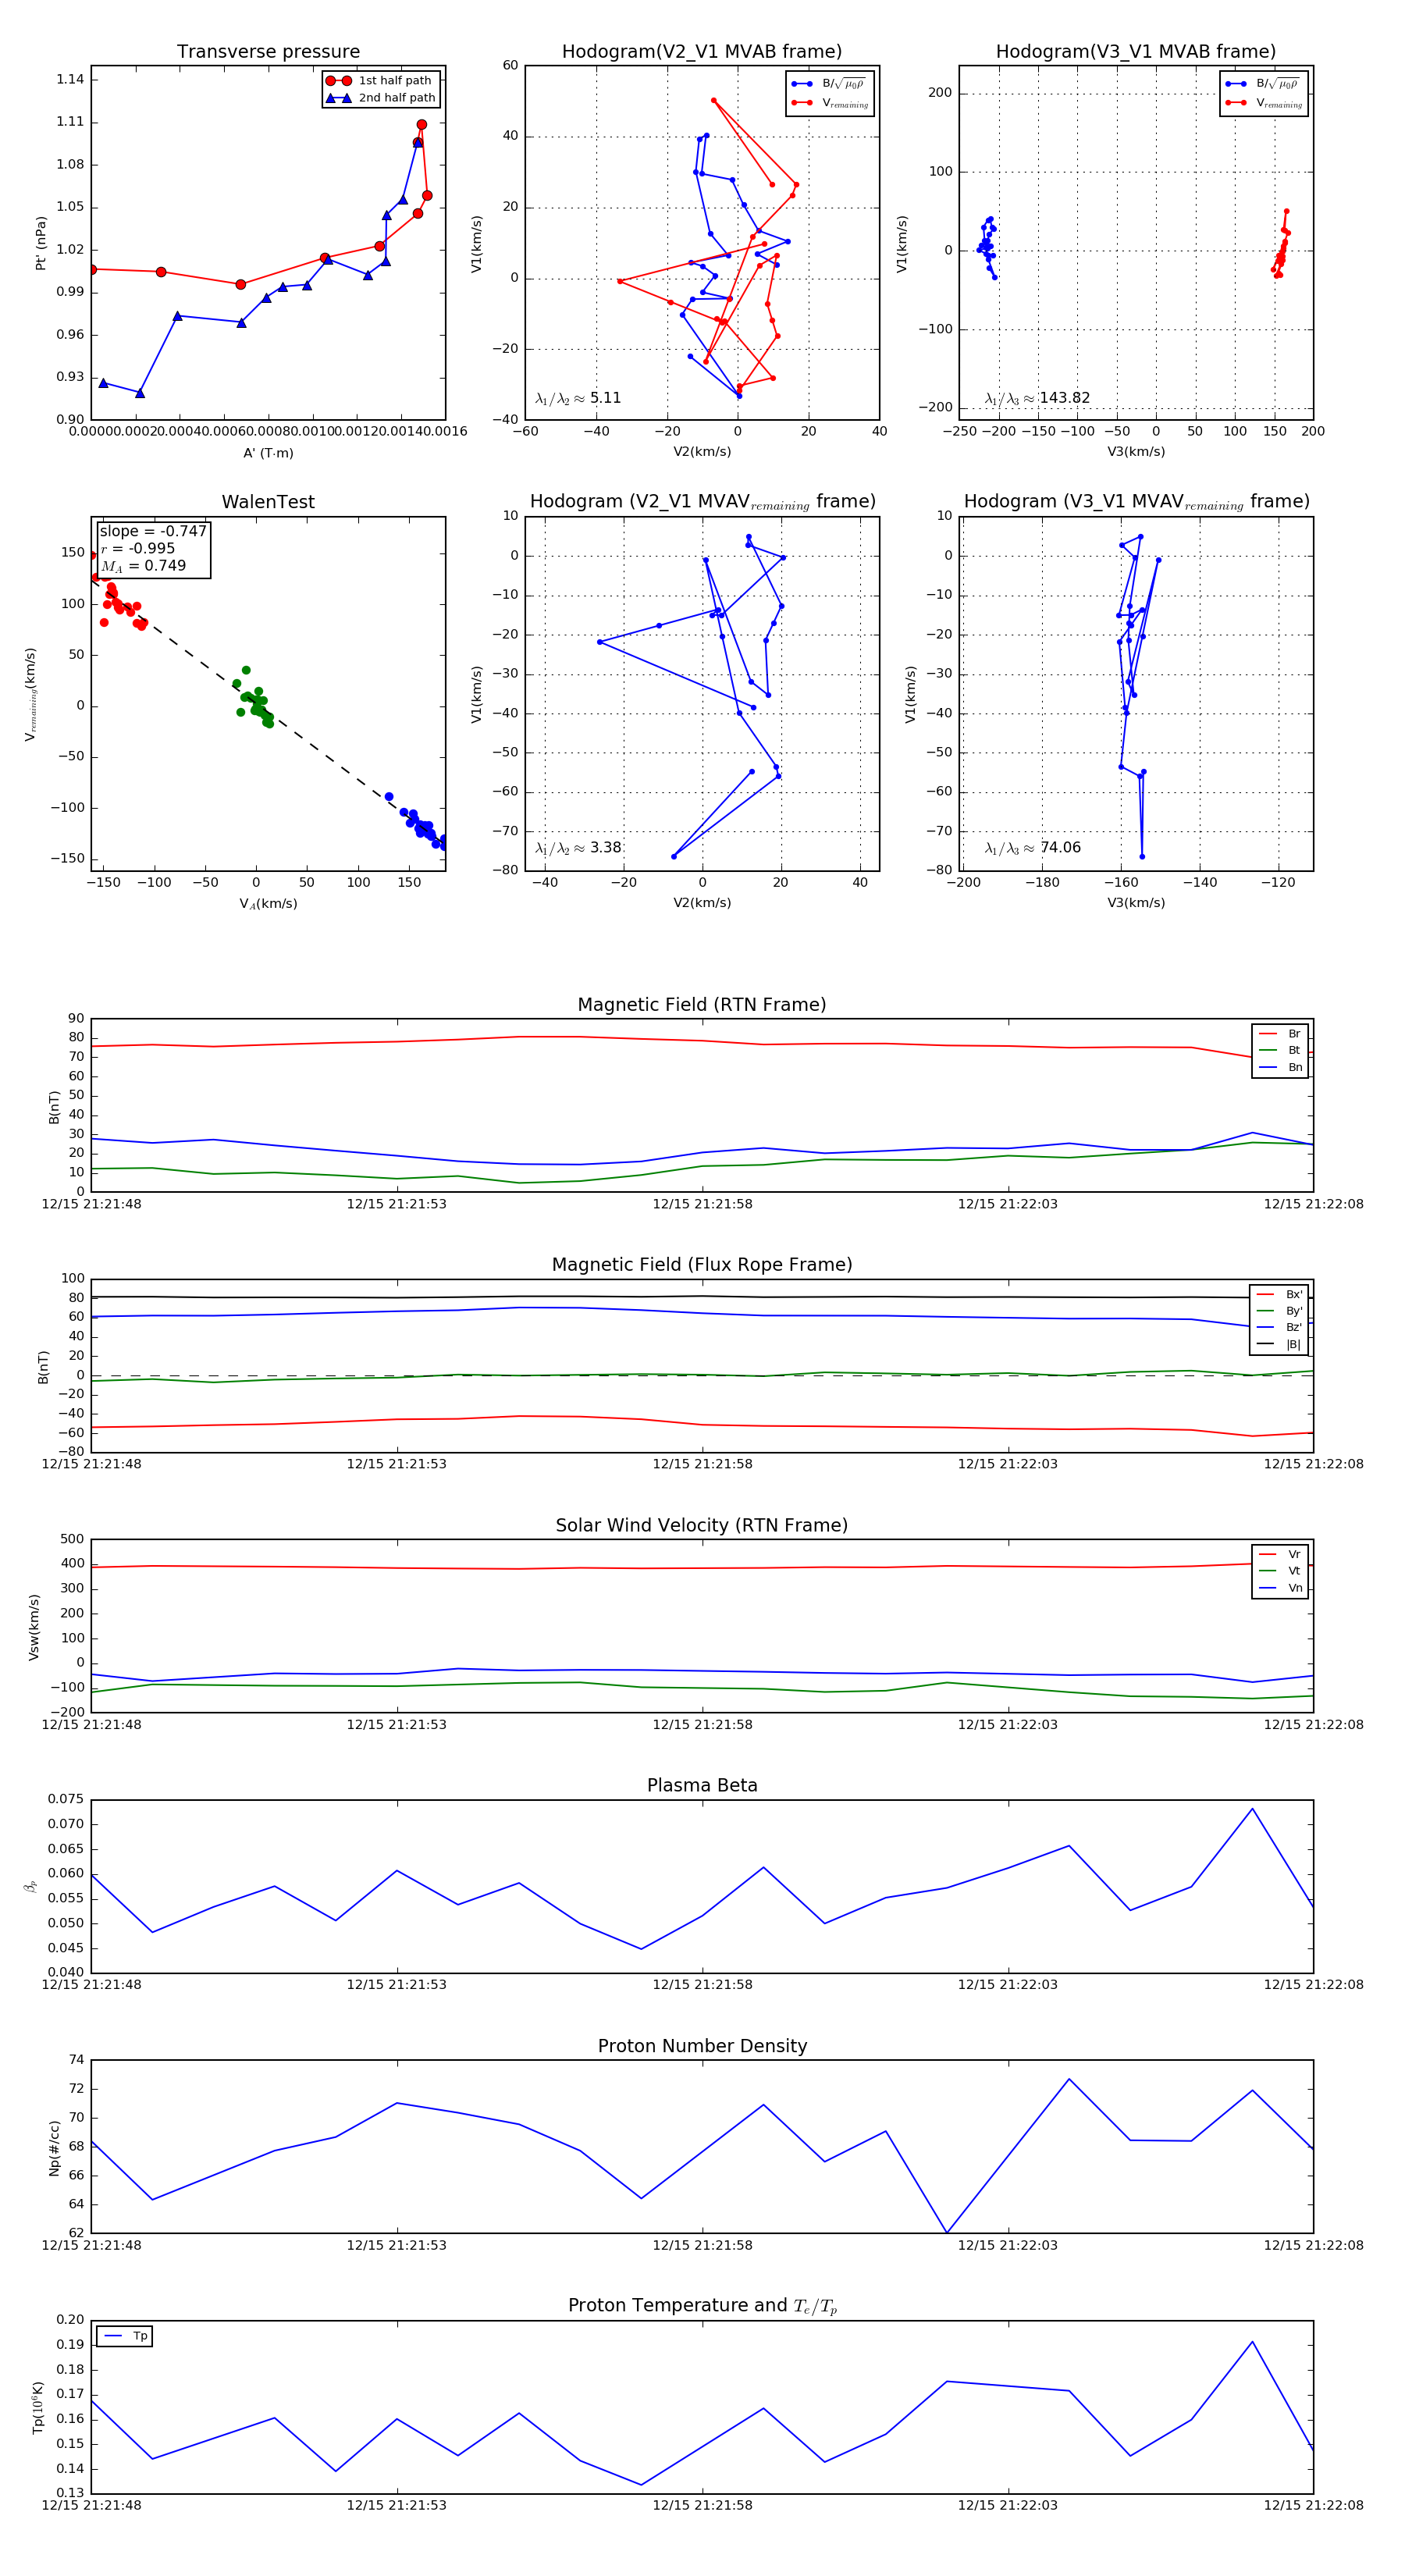Viewport: 1405px width, 2576px height.
Task: Select the By' legend entry
Action: pos(1279,1311)
